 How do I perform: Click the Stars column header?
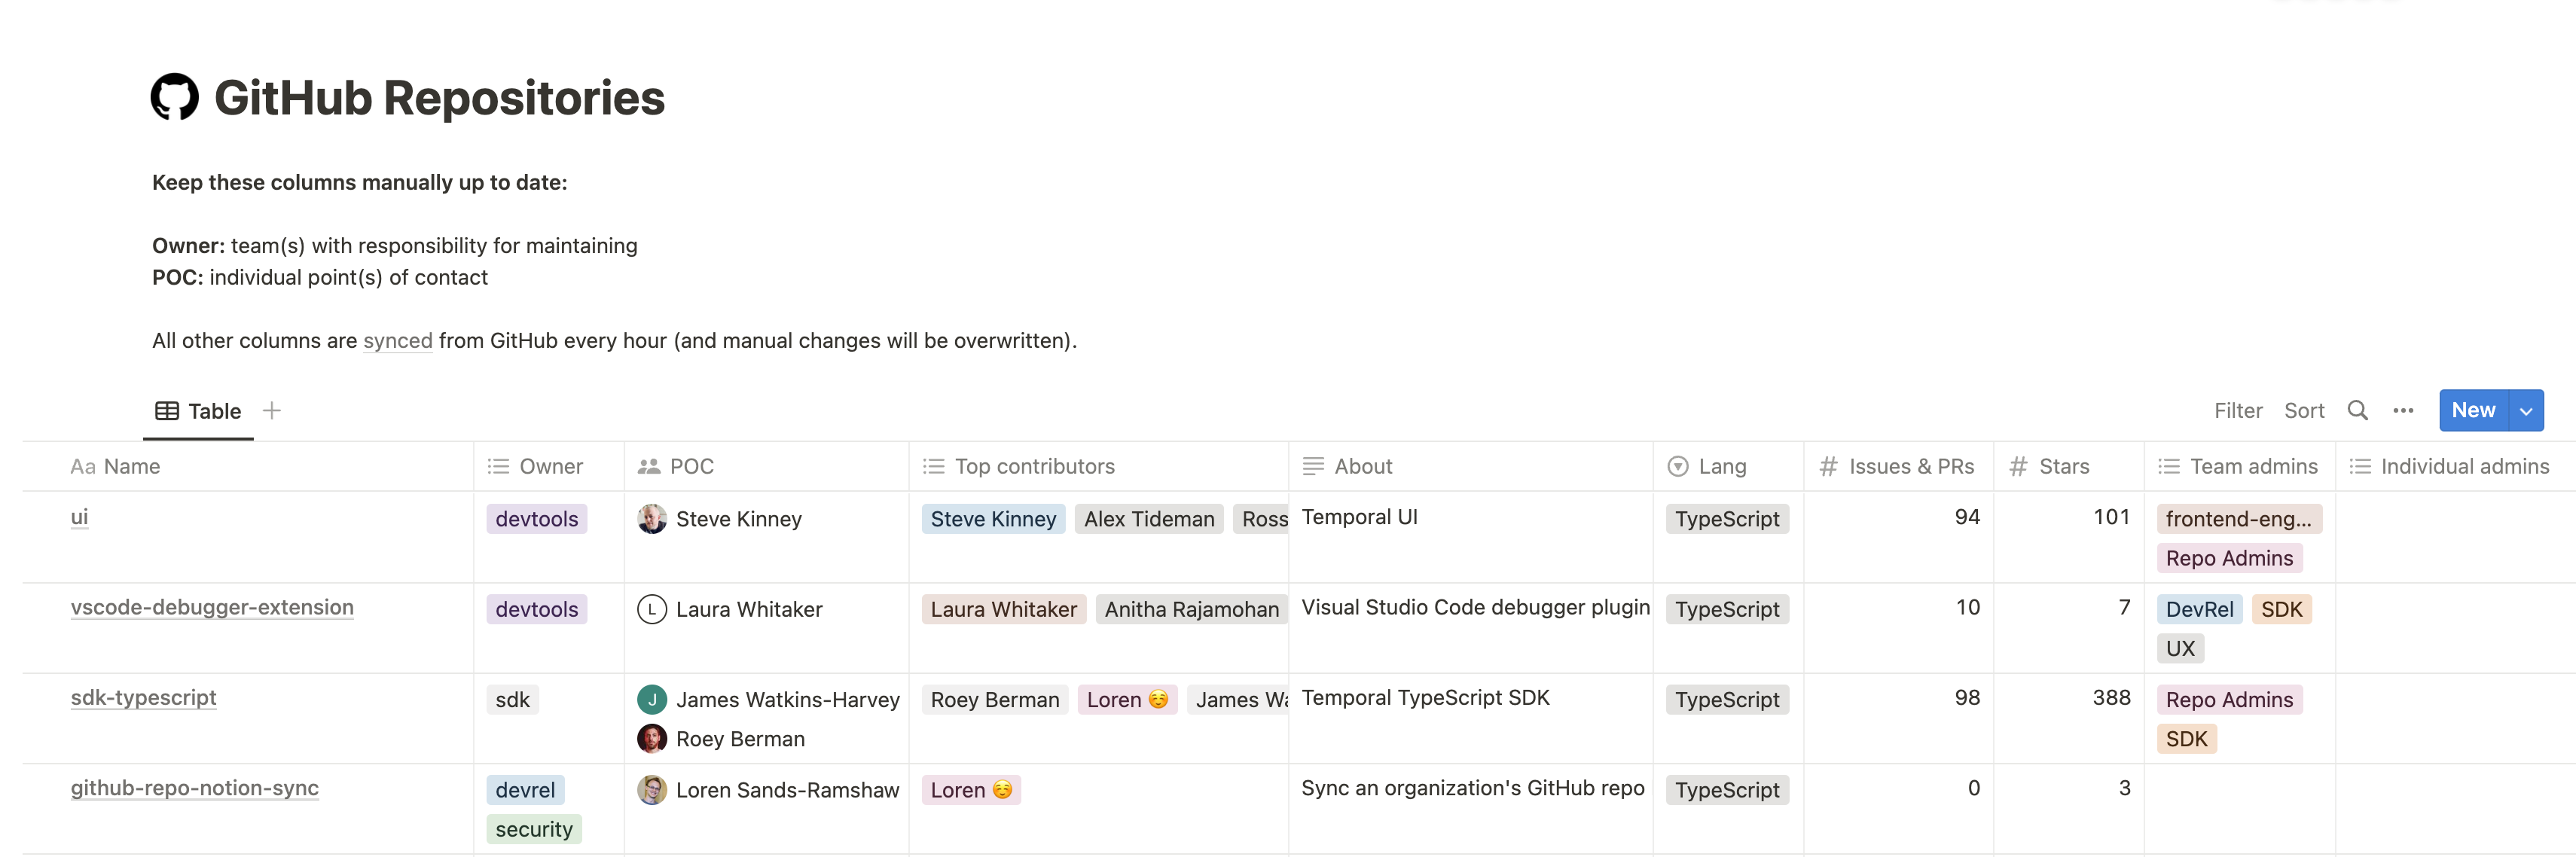tap(2065, 465)
